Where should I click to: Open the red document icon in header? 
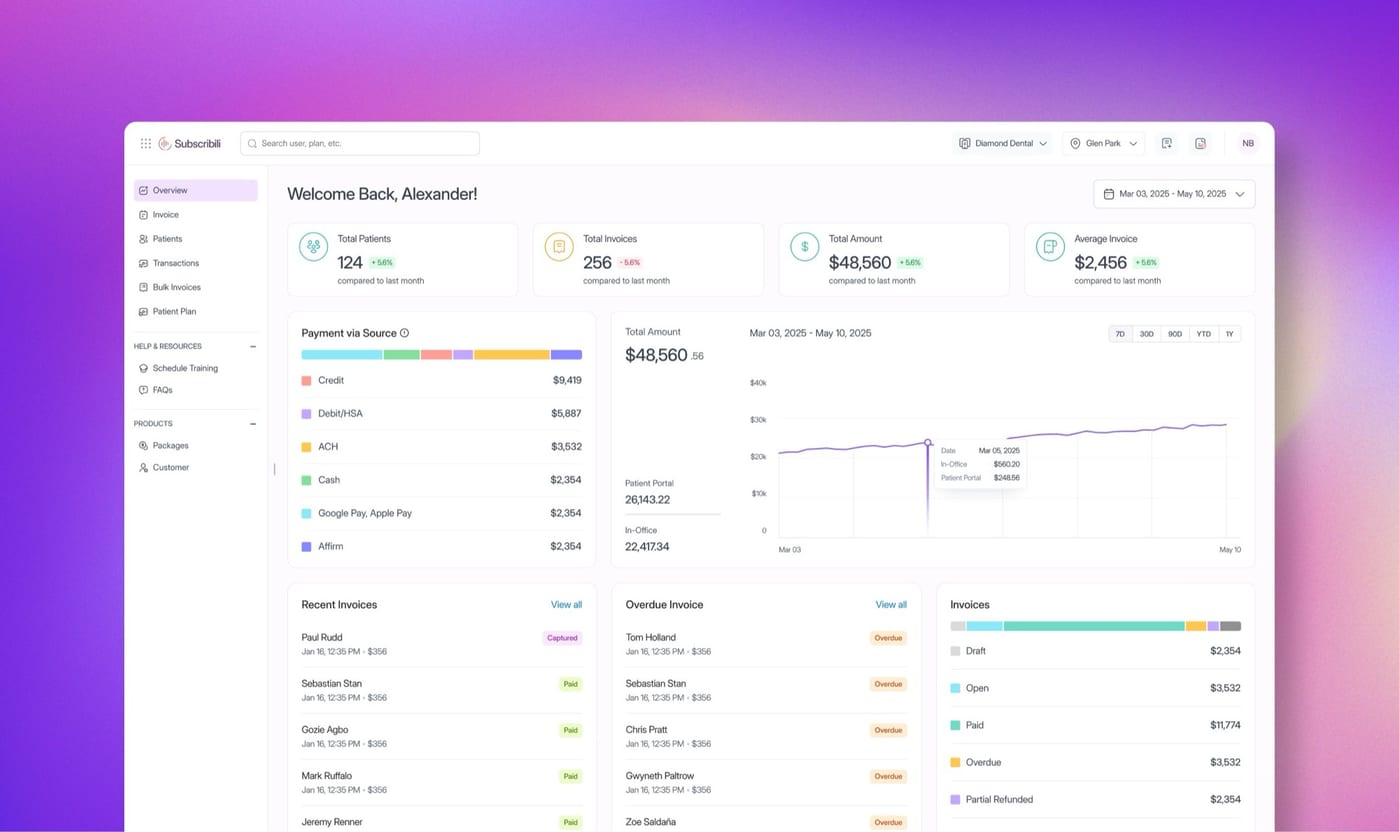(x=1201, y=143)
